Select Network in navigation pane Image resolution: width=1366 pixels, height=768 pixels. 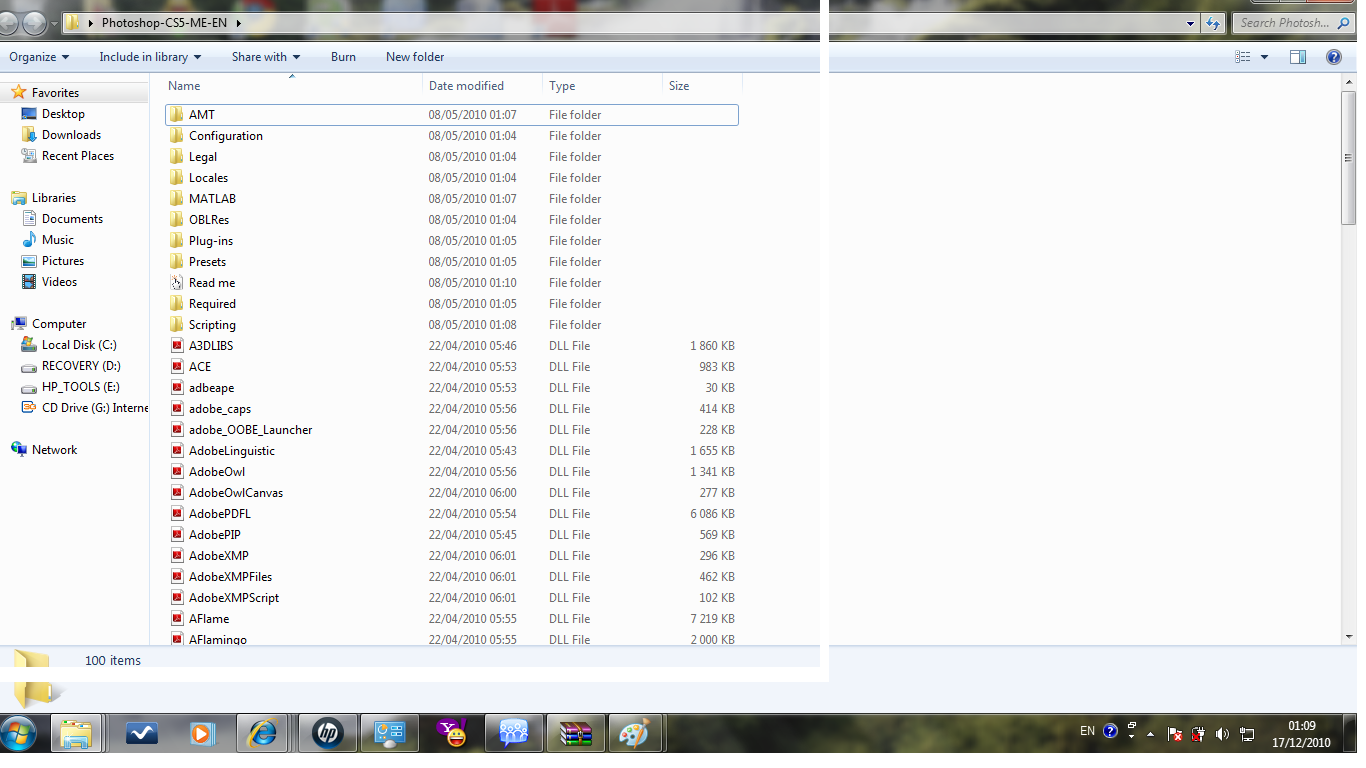click(x=54, y=450)
